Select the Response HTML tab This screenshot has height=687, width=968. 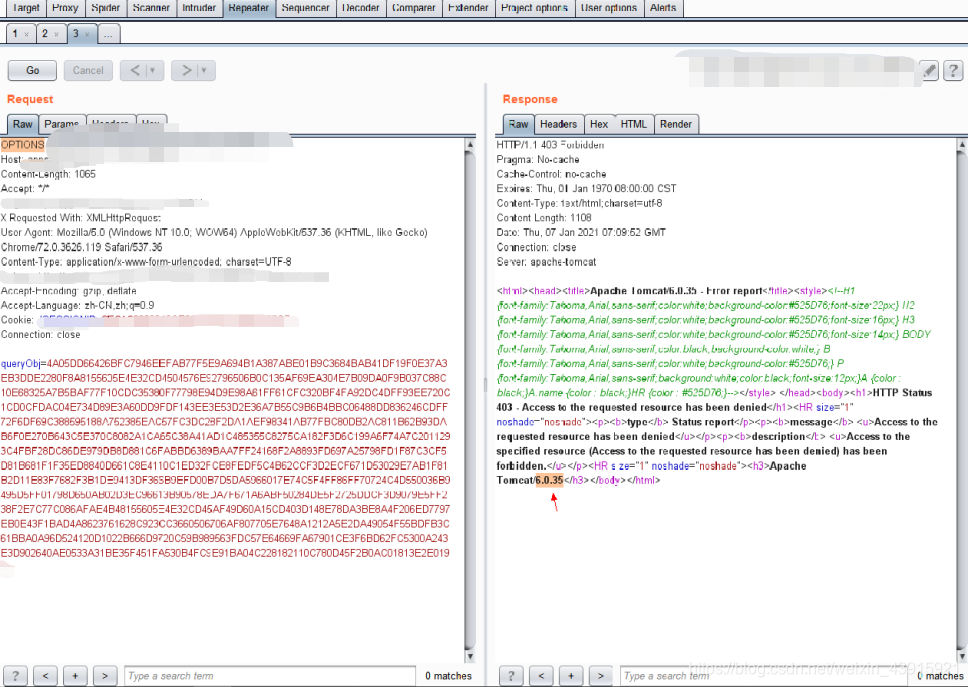pos(633,124)
